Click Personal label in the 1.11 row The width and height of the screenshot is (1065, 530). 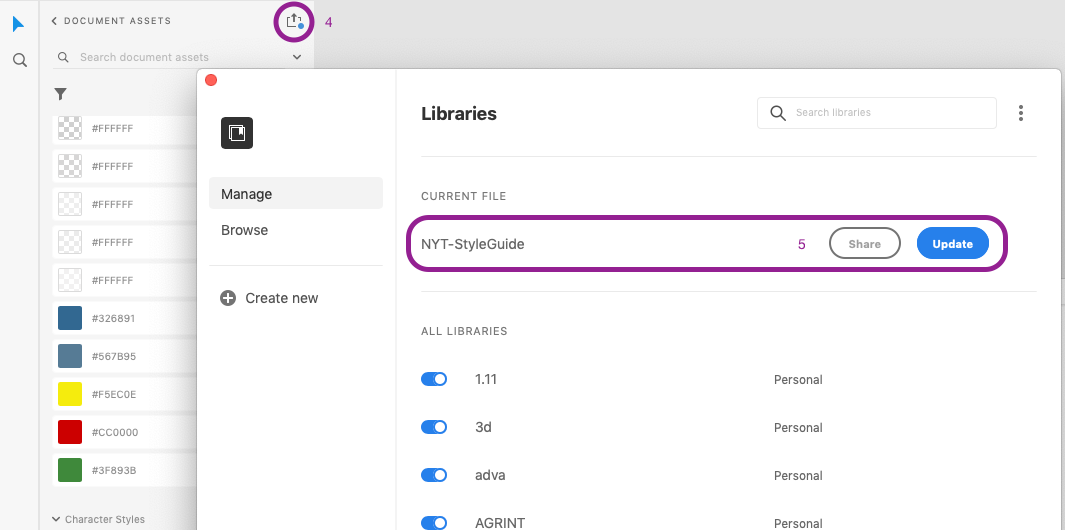(x=798, y=379)
